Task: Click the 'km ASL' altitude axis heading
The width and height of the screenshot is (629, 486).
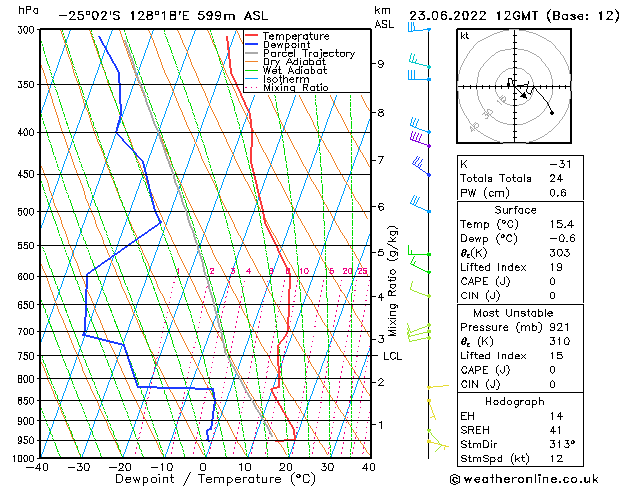Action: [x=384, y=17]
